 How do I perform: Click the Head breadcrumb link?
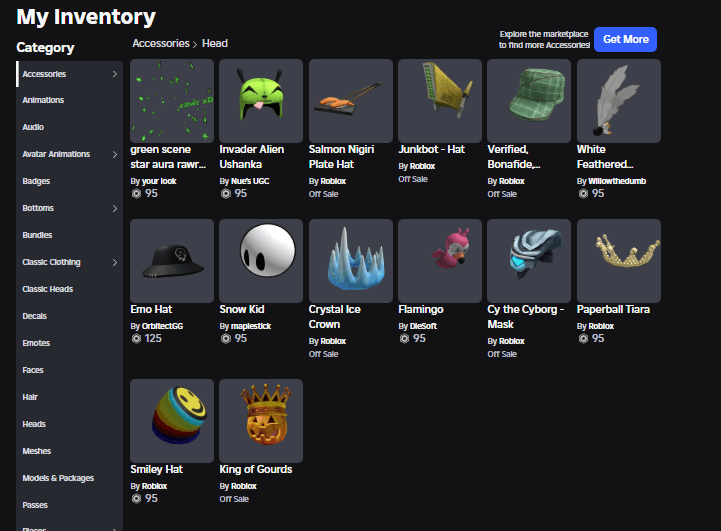coord(215,43)
